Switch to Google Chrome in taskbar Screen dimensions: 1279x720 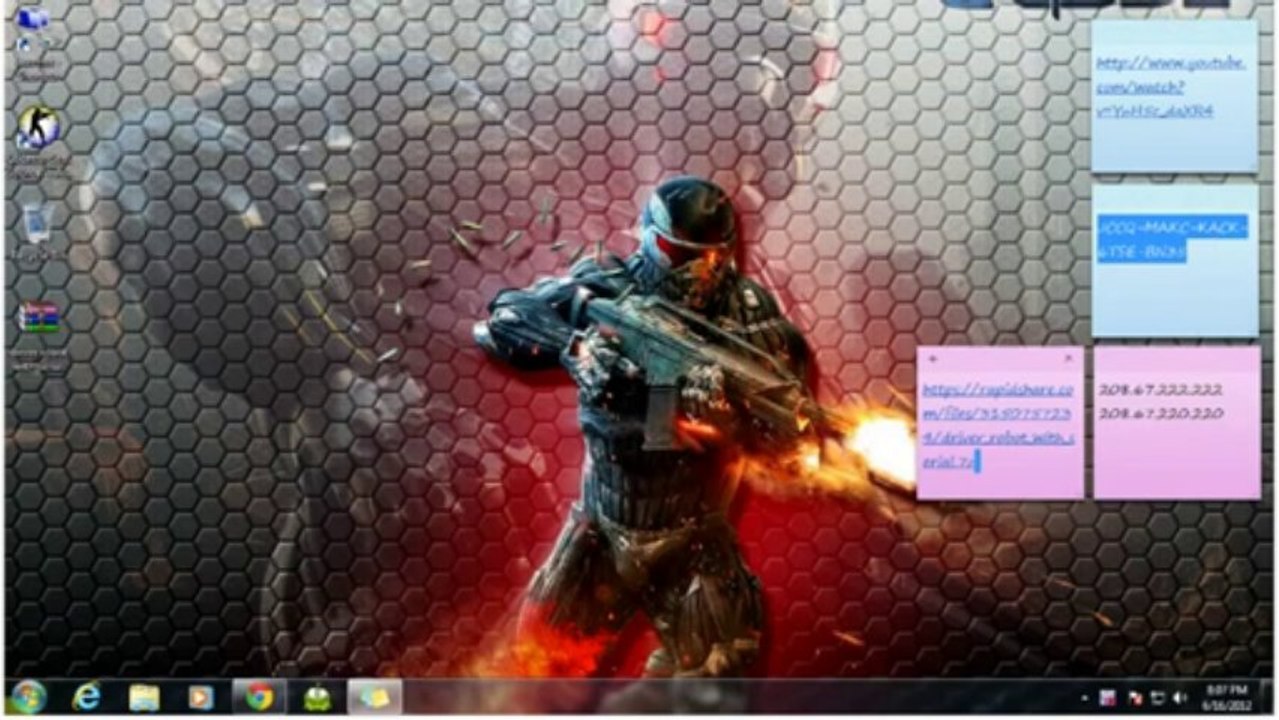(x=259, y=697)
